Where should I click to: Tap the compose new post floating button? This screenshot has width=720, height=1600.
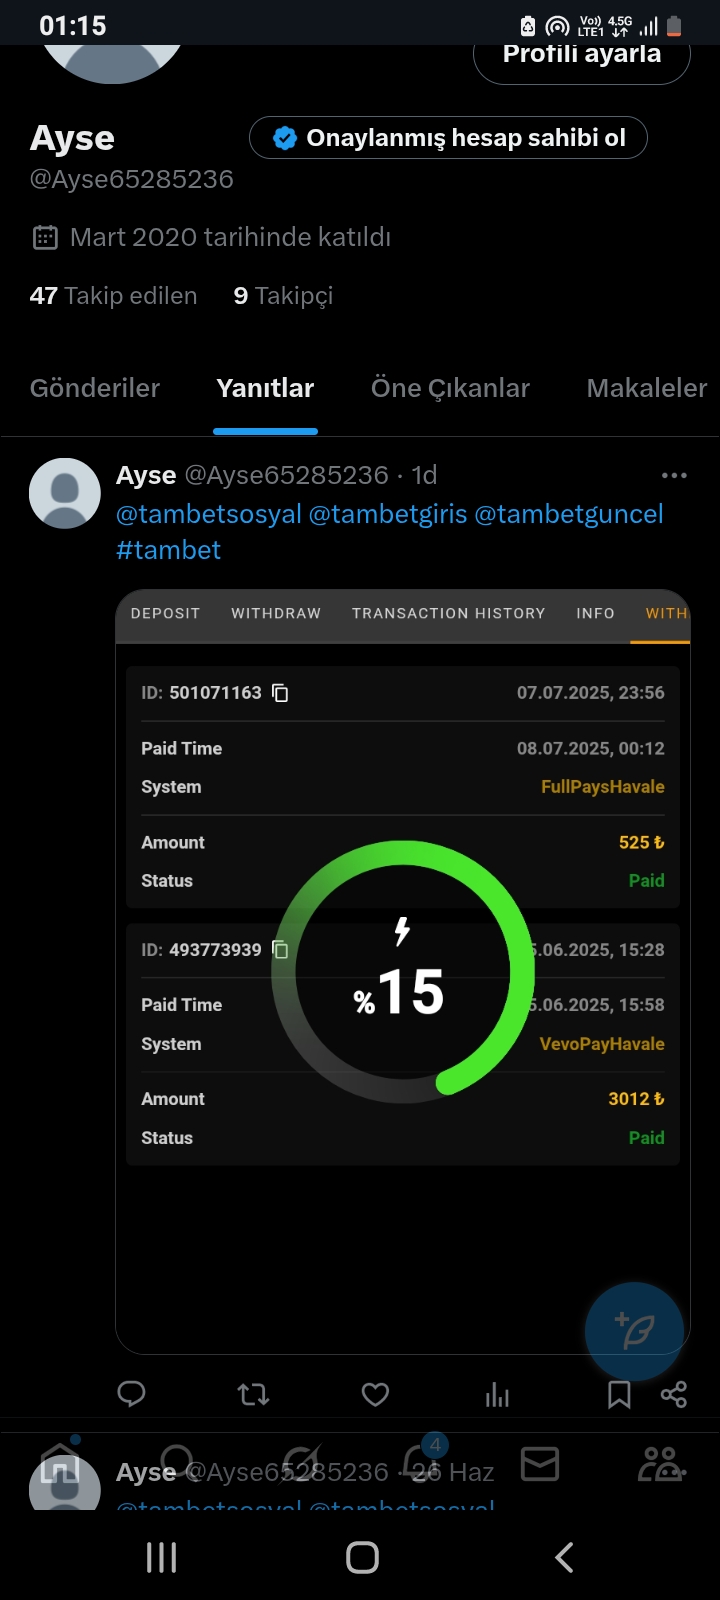pyautogui.click(x=634, y=1331)
